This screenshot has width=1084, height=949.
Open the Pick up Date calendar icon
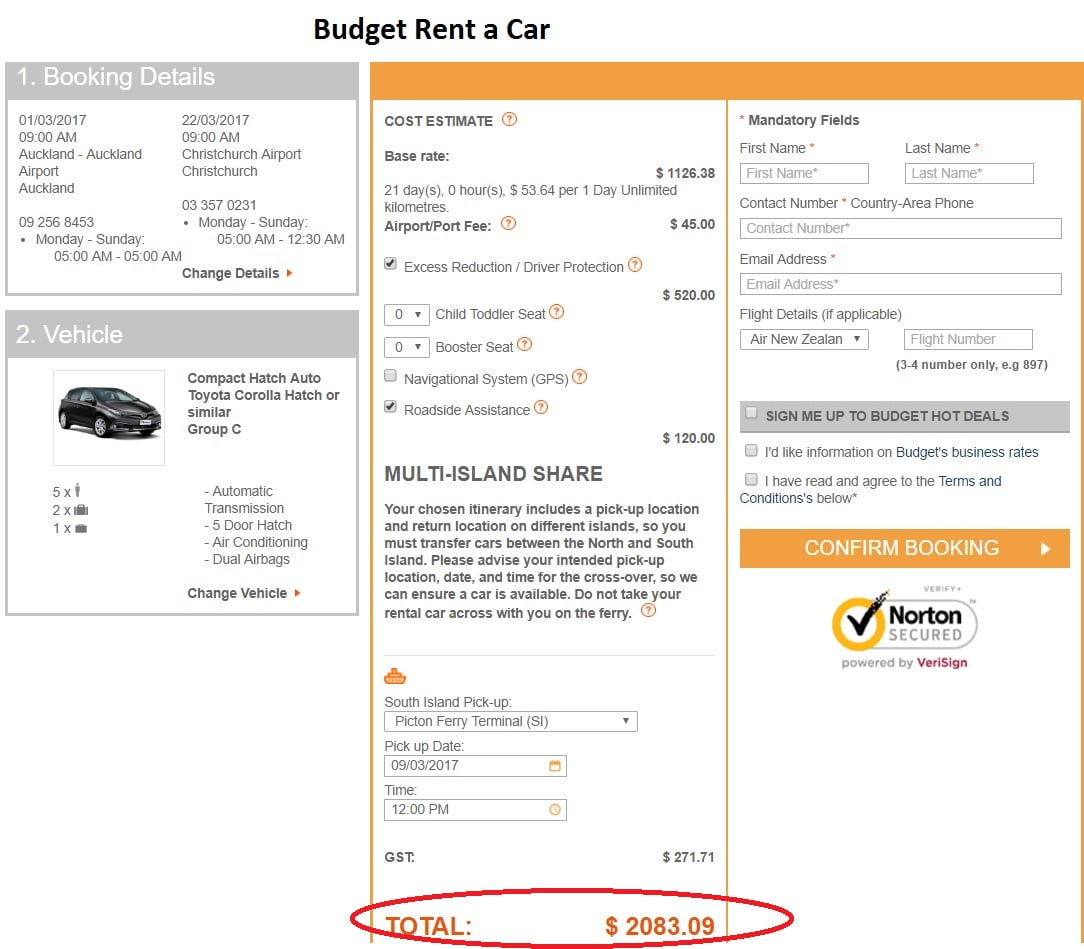554,765
